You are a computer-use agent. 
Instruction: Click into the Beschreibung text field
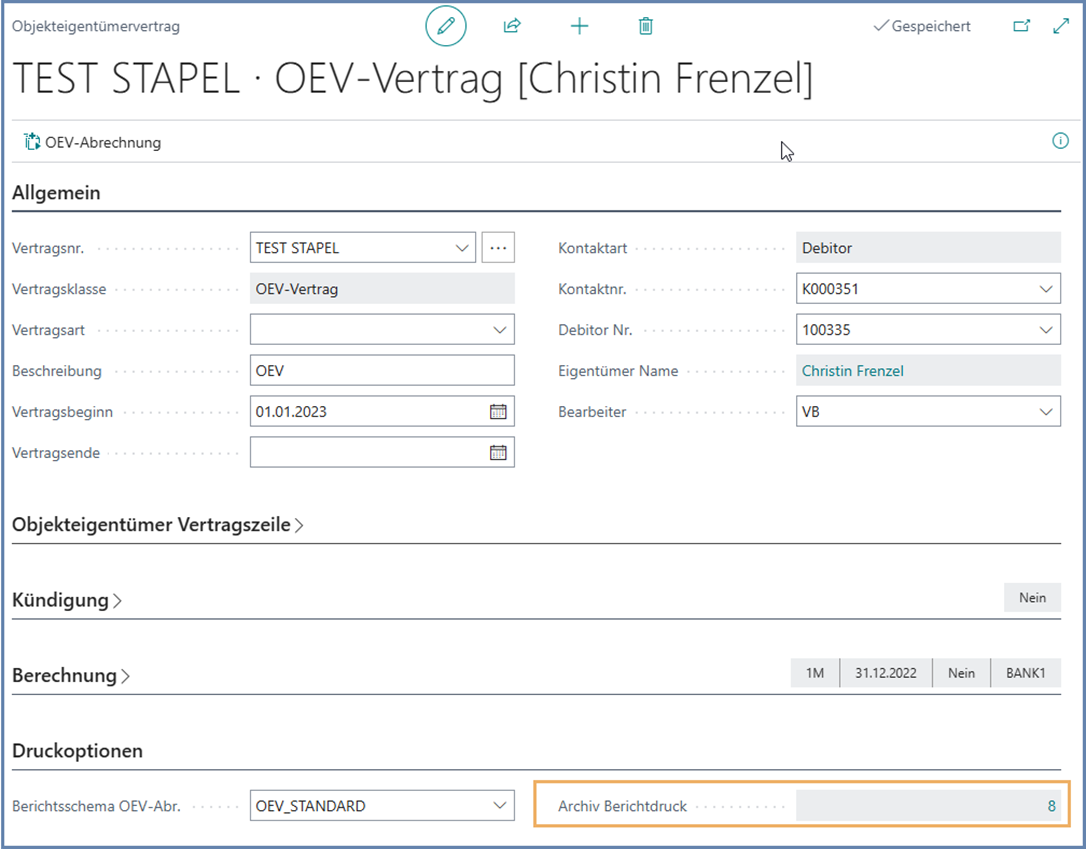(x=381, y=371)
